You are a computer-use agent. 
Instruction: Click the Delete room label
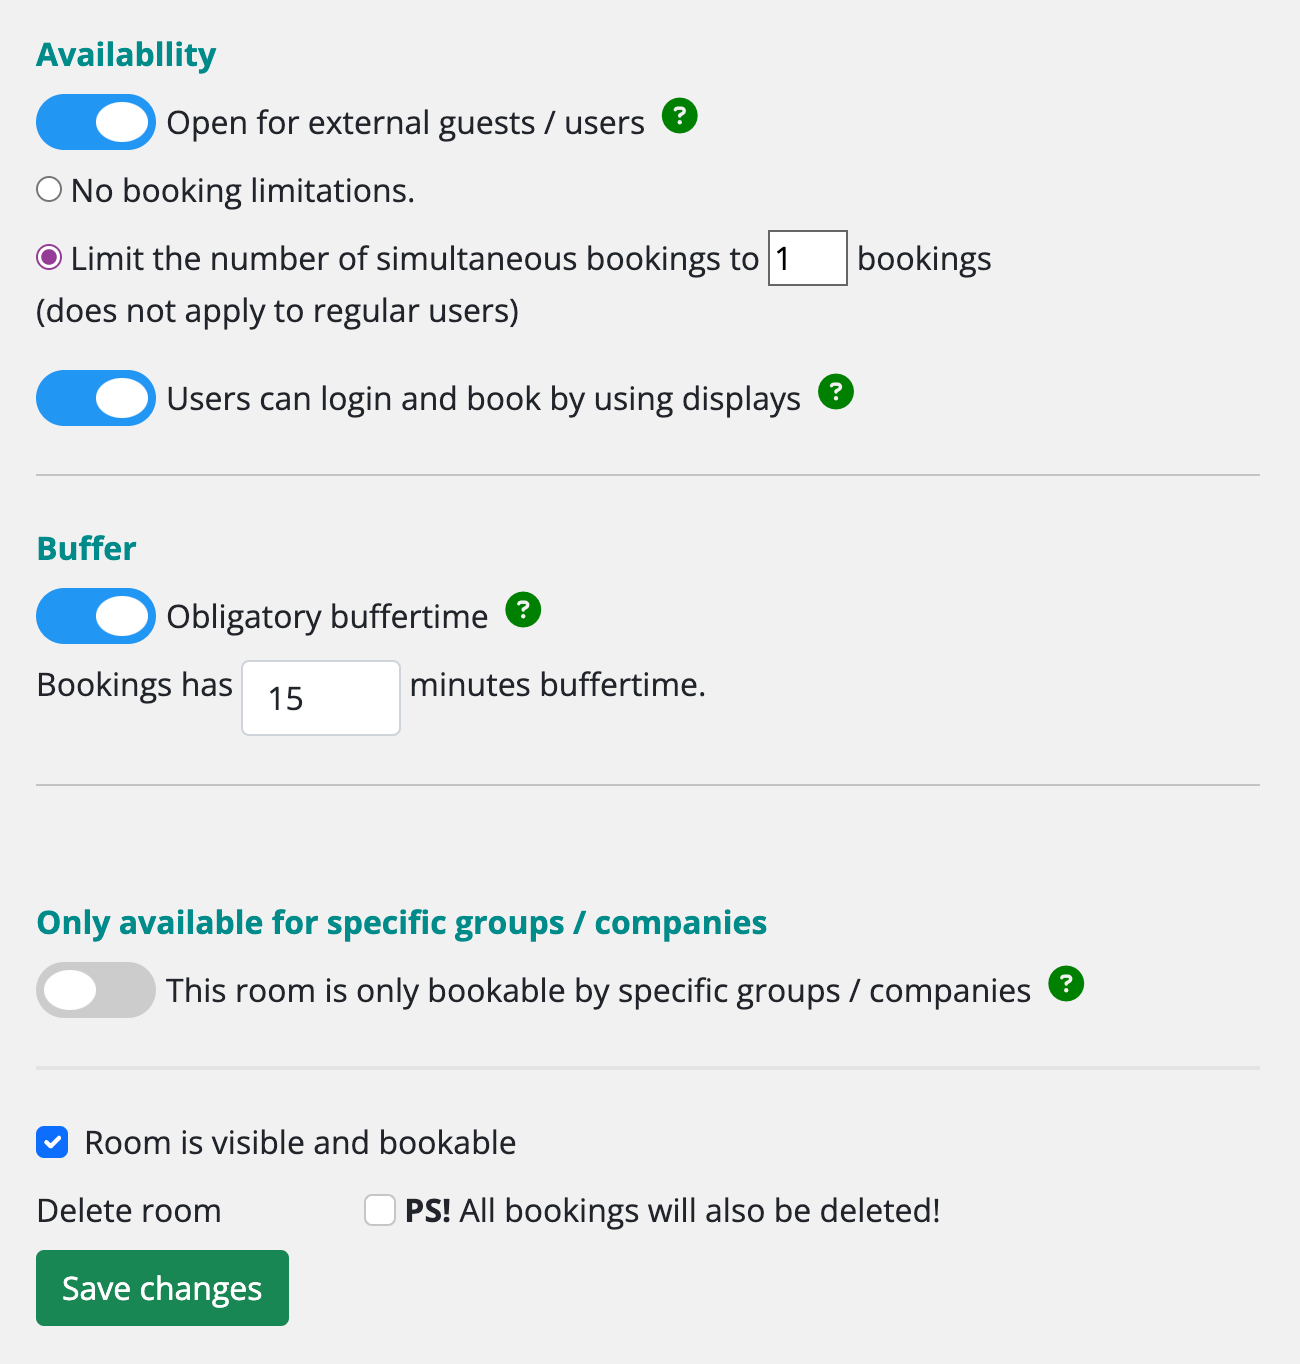pyautogui.click(x=128, y=1210)
